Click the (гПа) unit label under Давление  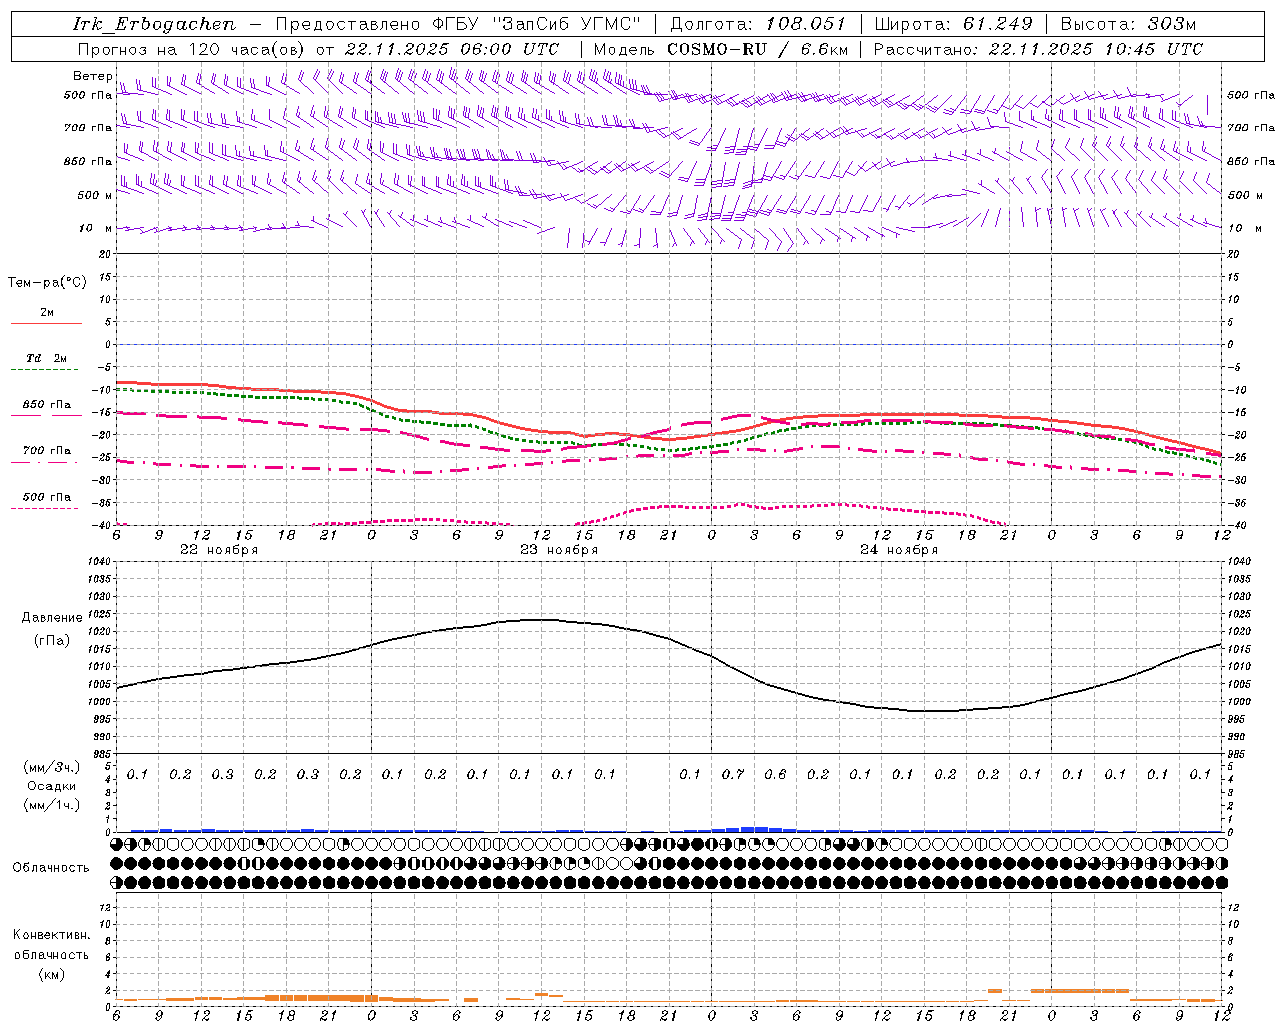click(51, 640)
